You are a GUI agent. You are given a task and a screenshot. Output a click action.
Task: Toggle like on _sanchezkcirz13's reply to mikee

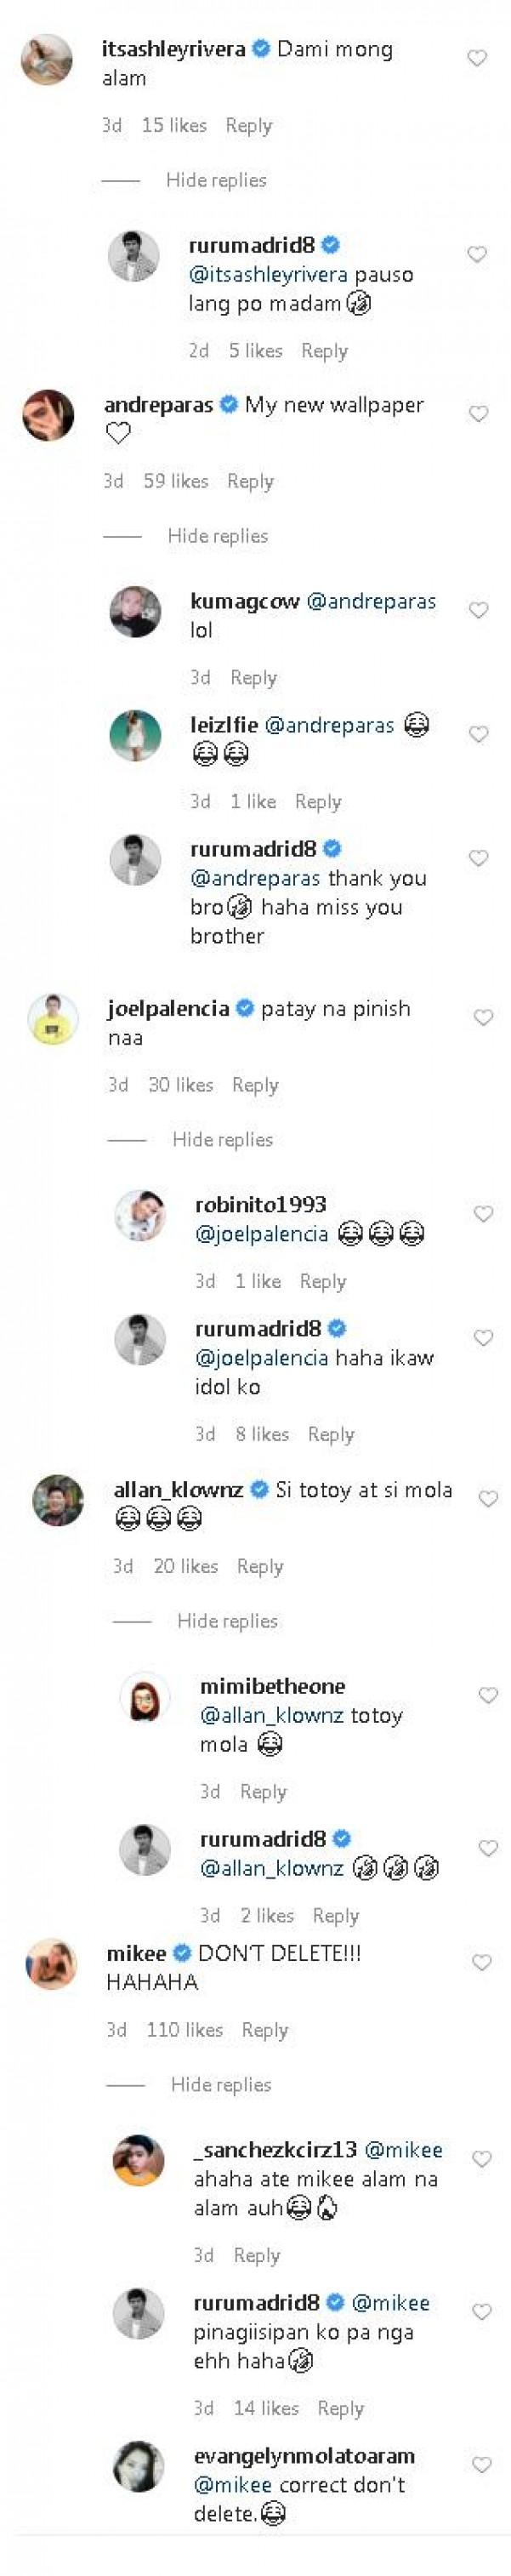coord(481,2159)
